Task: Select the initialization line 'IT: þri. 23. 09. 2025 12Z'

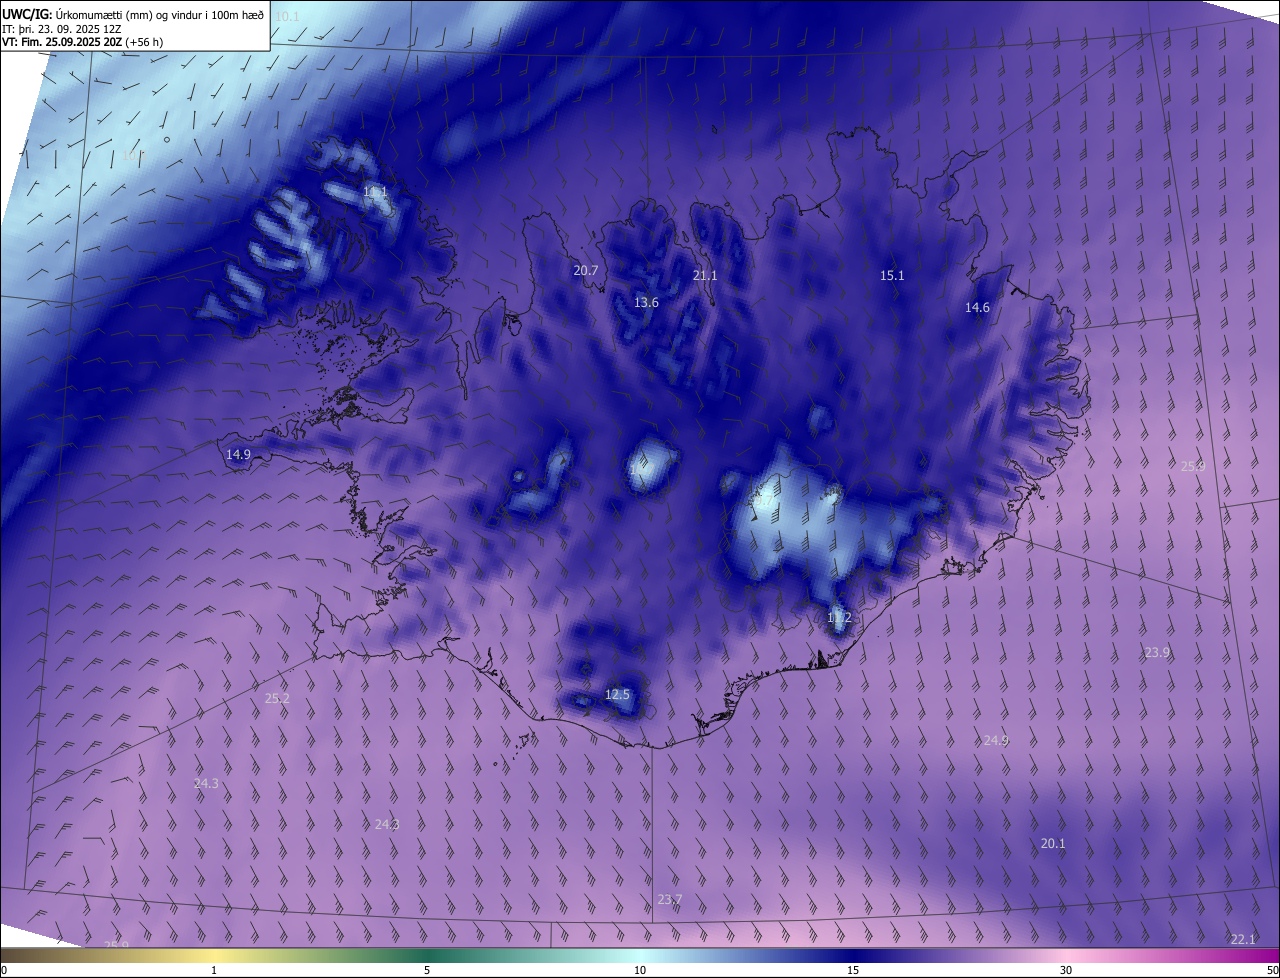Action: click(x=61, y=28)
